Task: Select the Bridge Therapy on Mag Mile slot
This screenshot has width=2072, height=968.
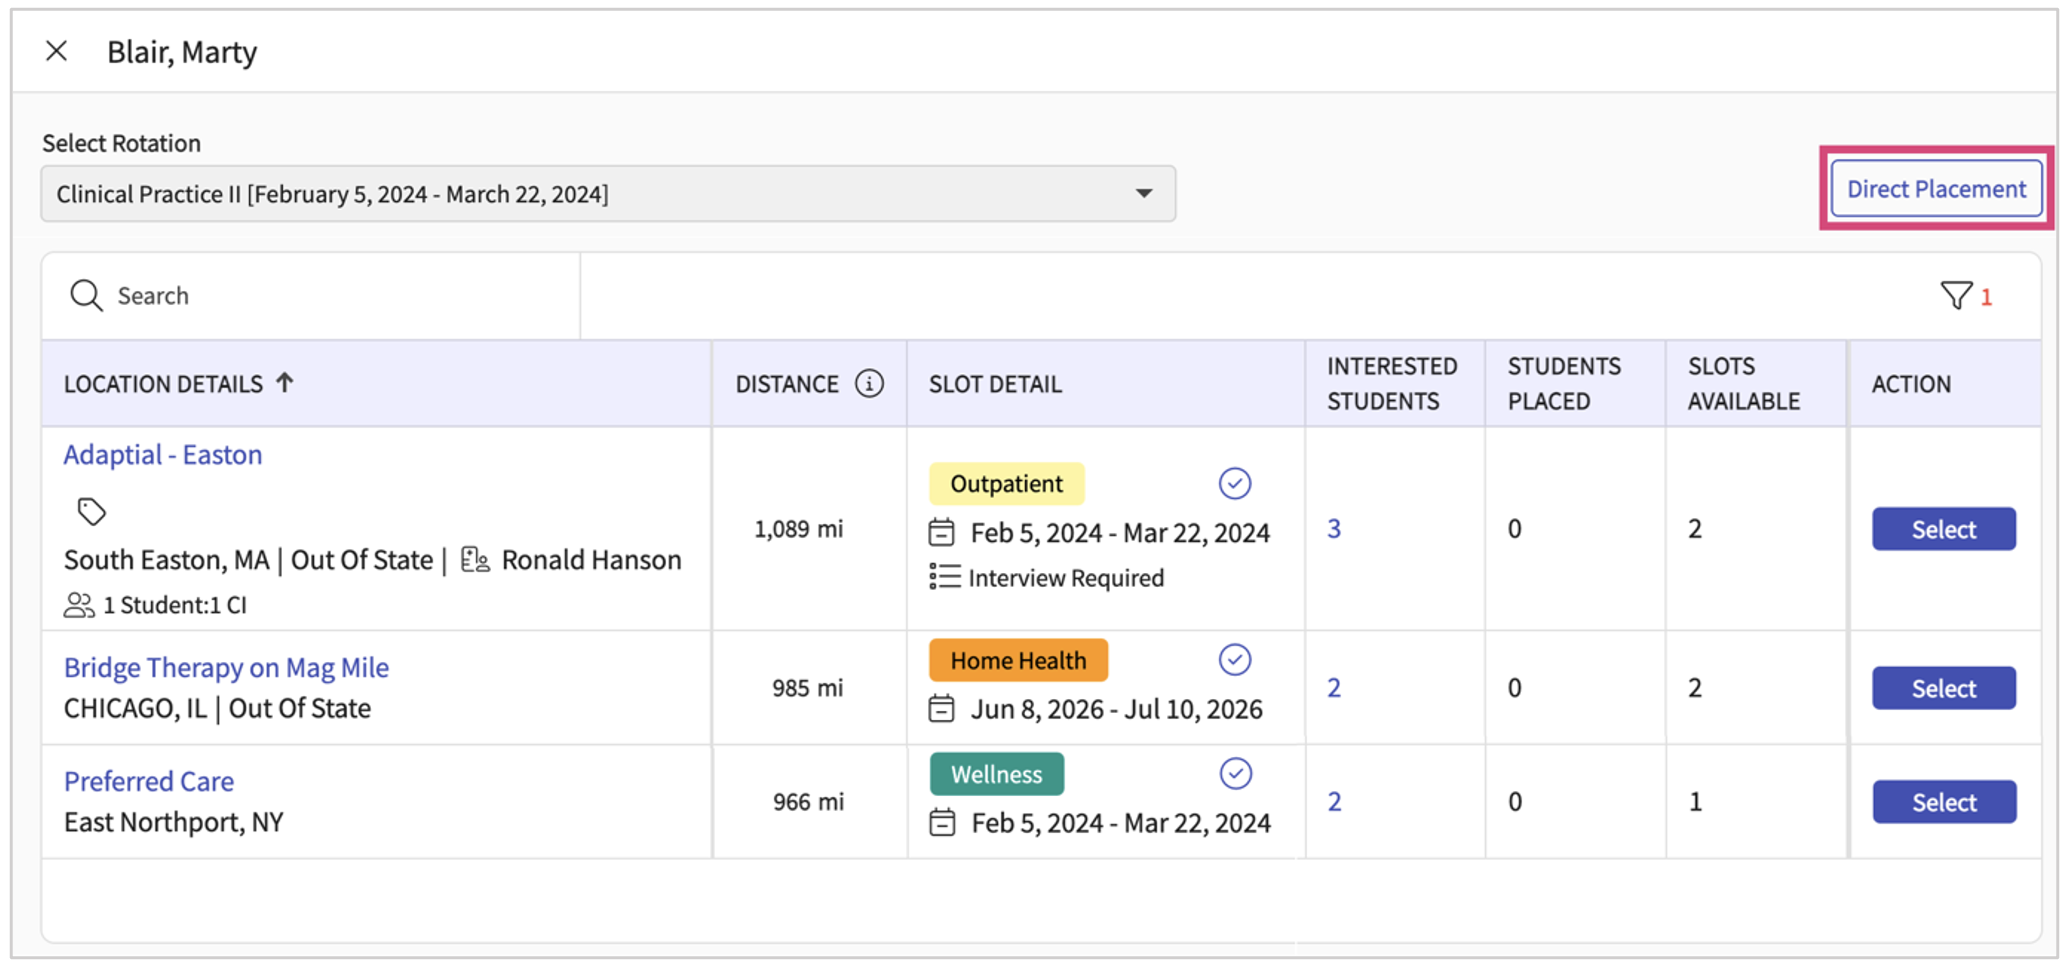Action: point(1943,688)
